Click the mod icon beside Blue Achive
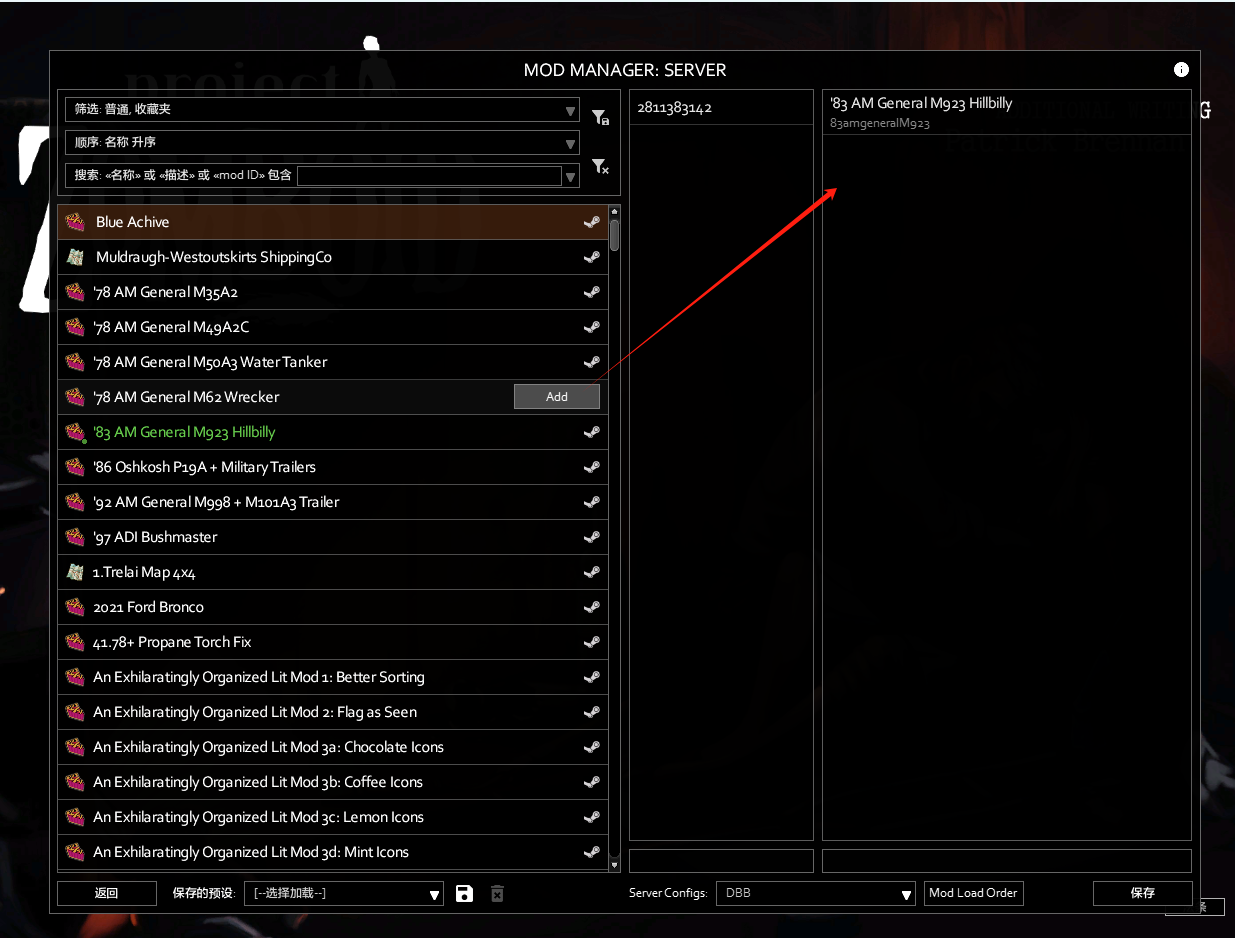The width and height of the screenshot is (1235, 938). [x=75, y=222]
